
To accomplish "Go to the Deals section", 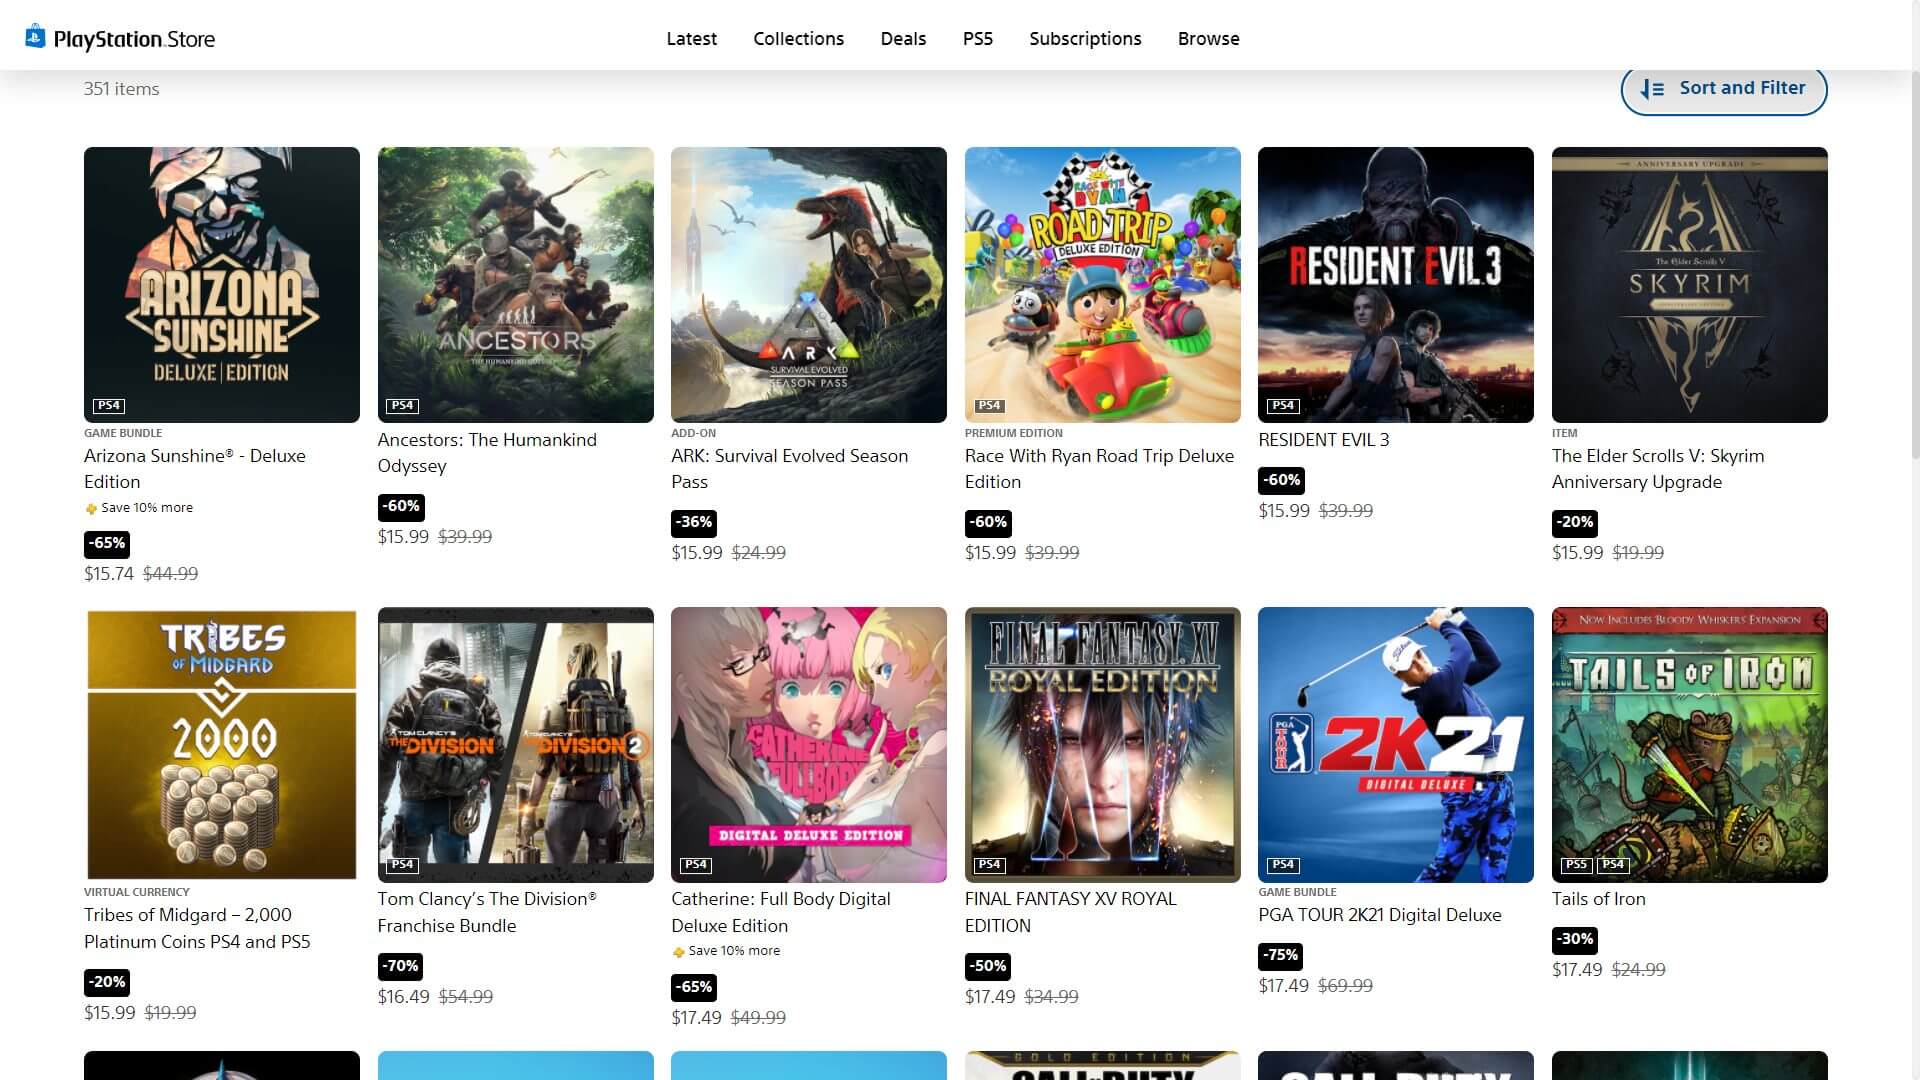I will [903, 38].
